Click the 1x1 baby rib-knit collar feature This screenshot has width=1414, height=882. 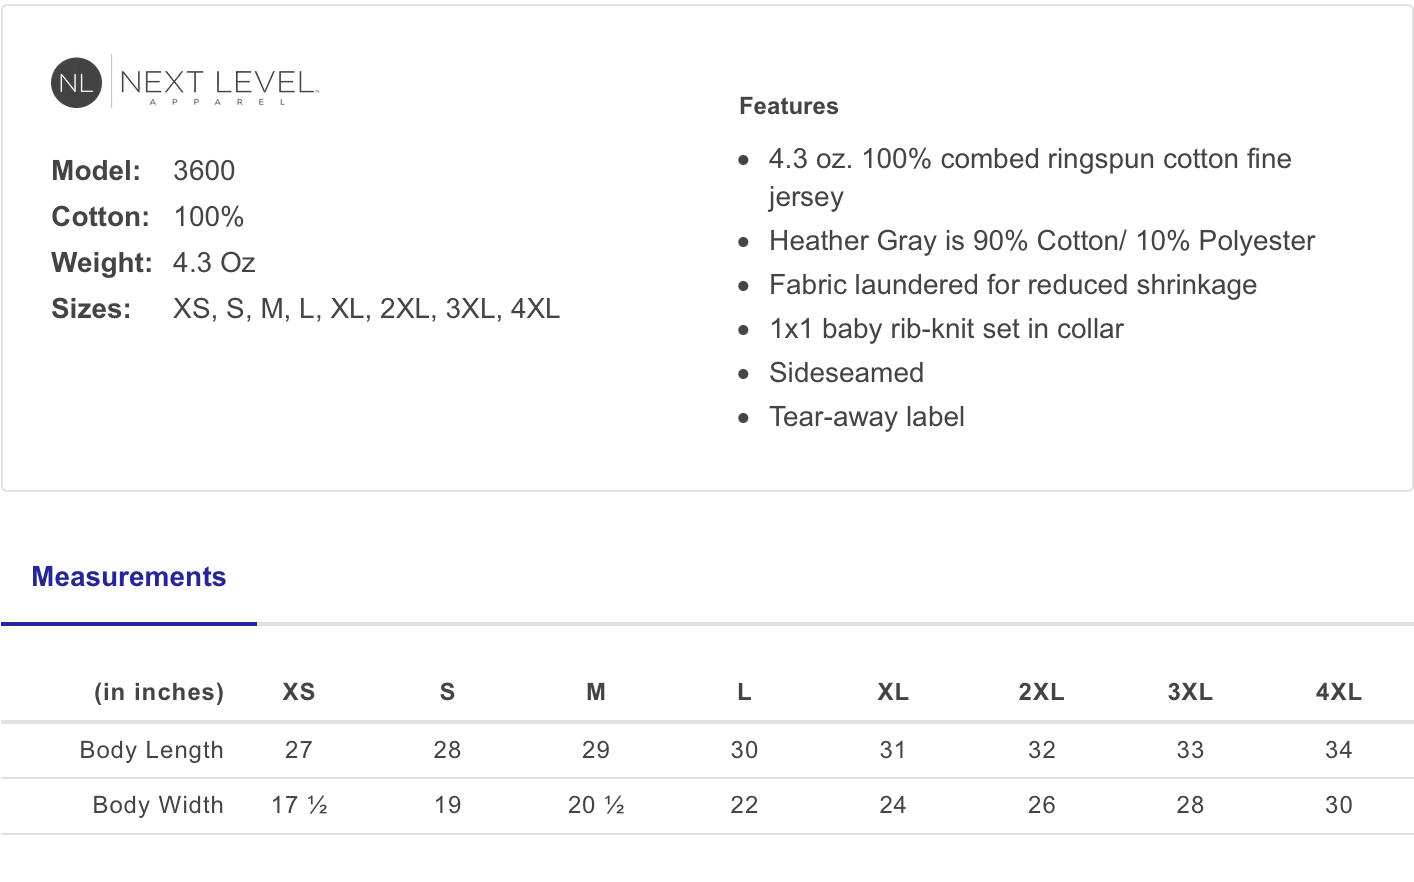coord(946,329)
